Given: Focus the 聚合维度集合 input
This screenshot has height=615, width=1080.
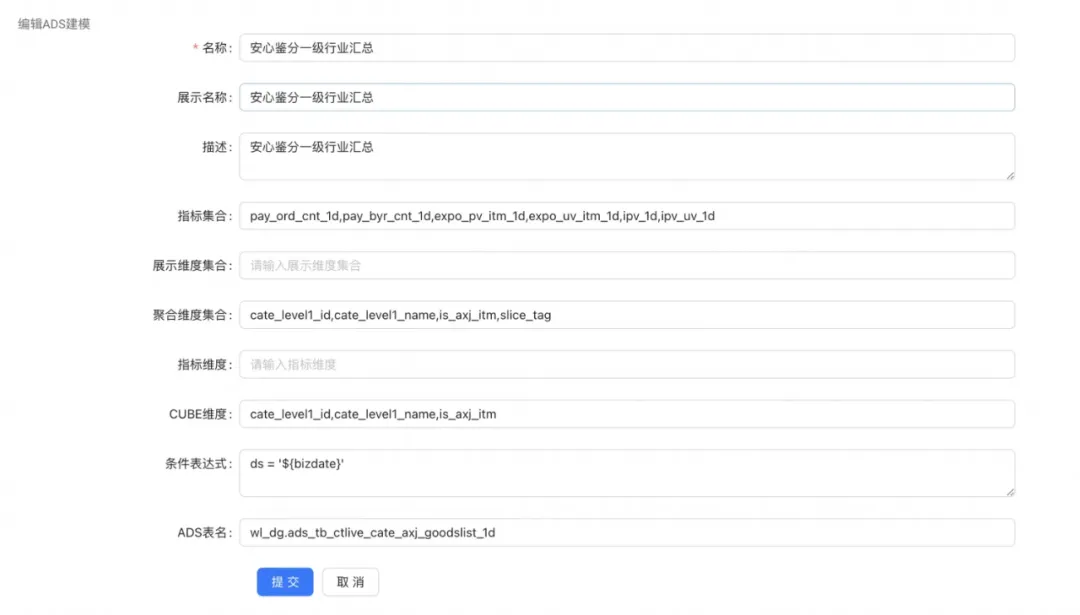Looking at the screenshot, I should point(626,315).
